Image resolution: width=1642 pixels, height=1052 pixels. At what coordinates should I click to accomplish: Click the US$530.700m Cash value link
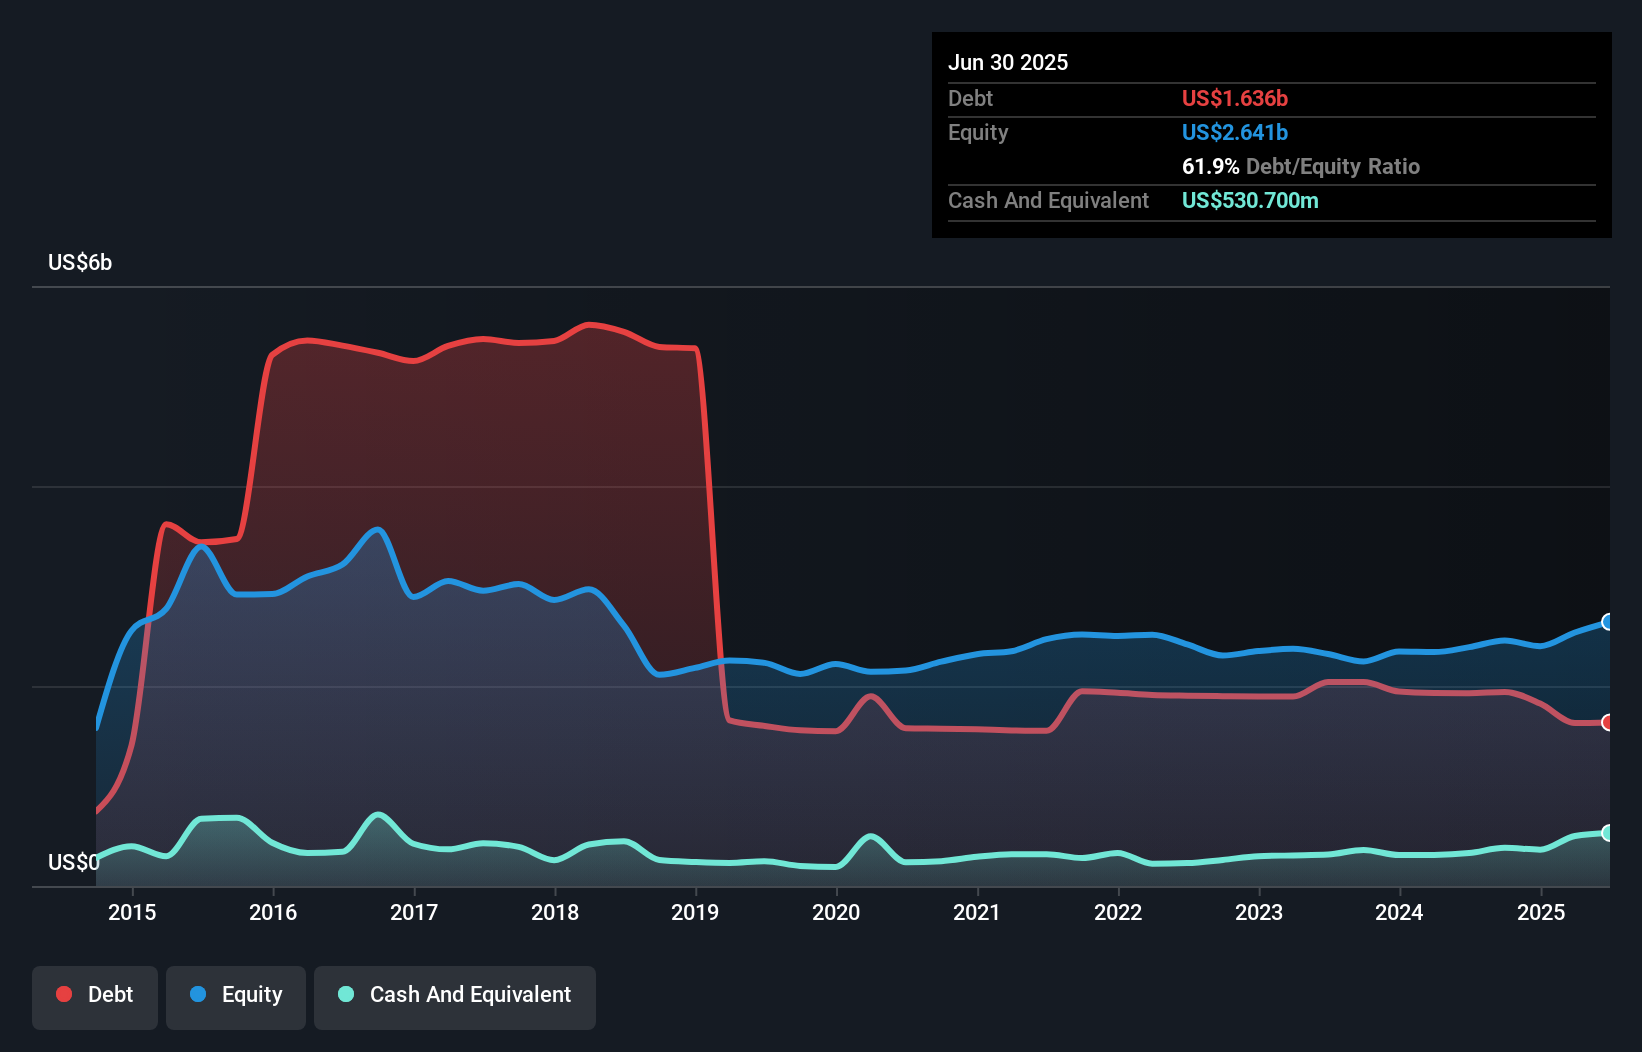tap(1250, 200)
